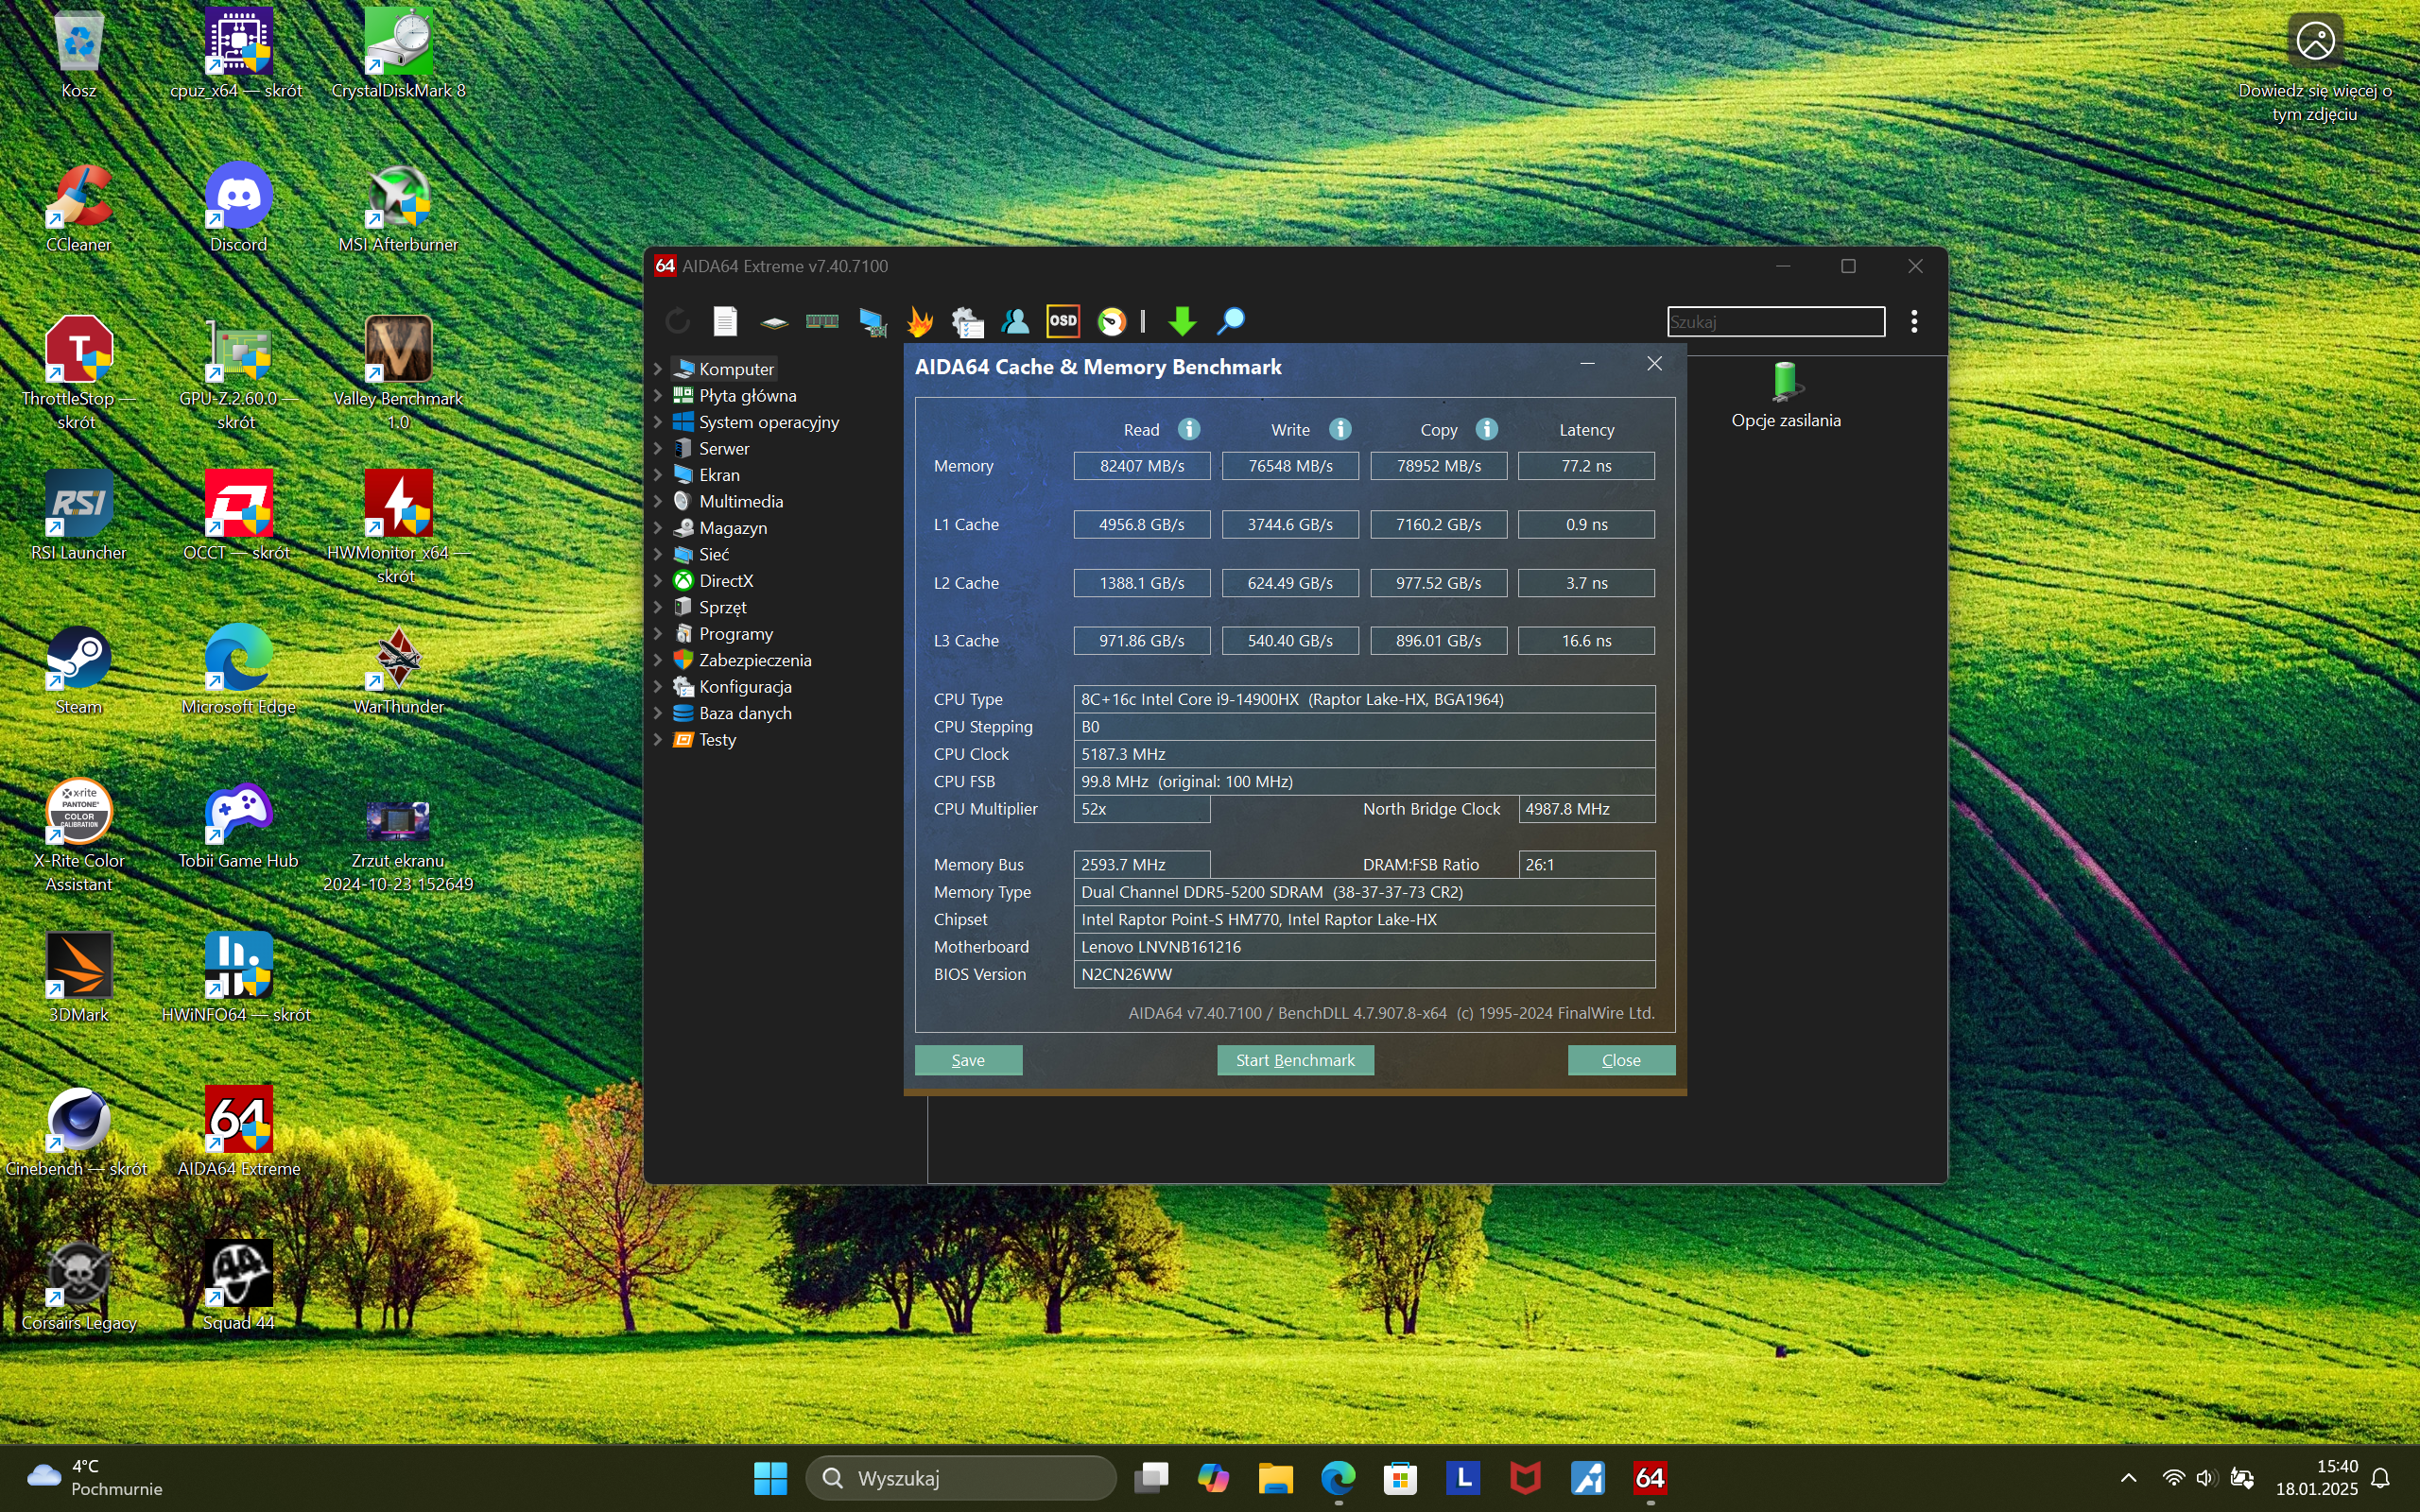Viewport: 2420px width, 1512px height.
Task: Expand the Testy tree node
Action: (x=658, y=740)
